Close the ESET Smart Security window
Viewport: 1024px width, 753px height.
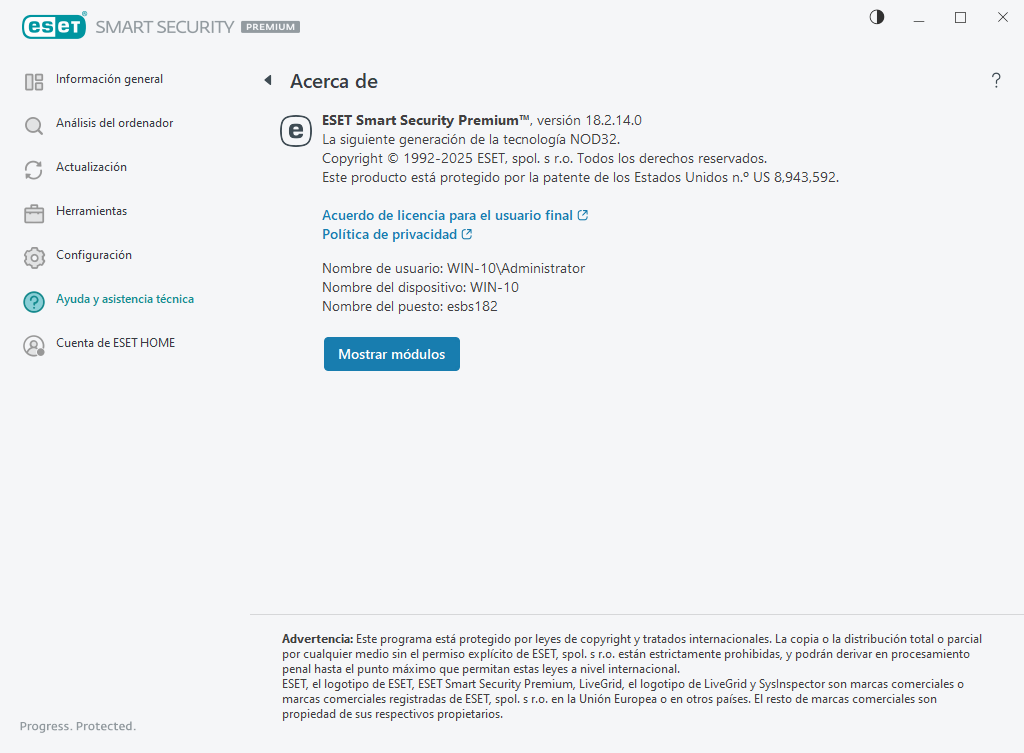click(x=1002, y=17)
